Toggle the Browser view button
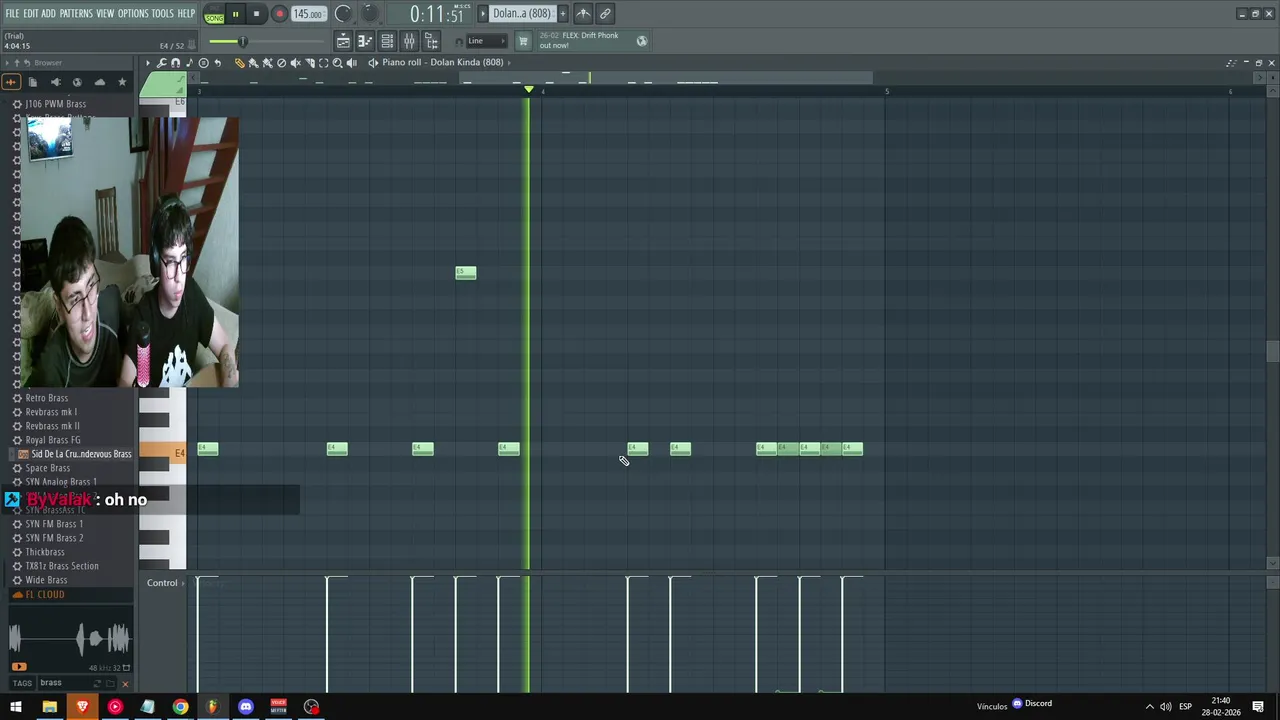The image size is (1280, 720). point(431,41)
